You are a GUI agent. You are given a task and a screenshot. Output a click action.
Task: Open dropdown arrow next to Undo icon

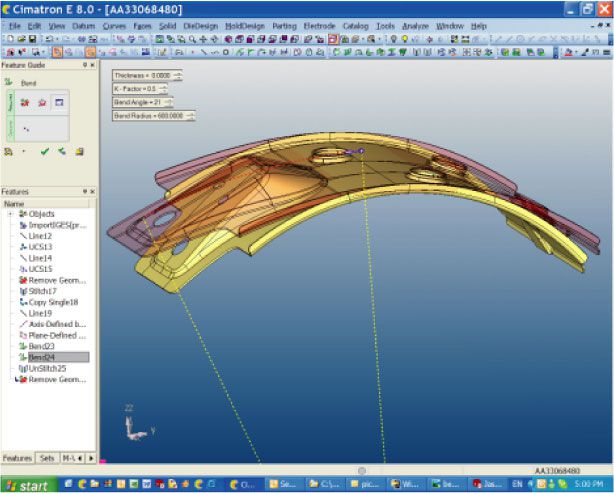point(57,39)
